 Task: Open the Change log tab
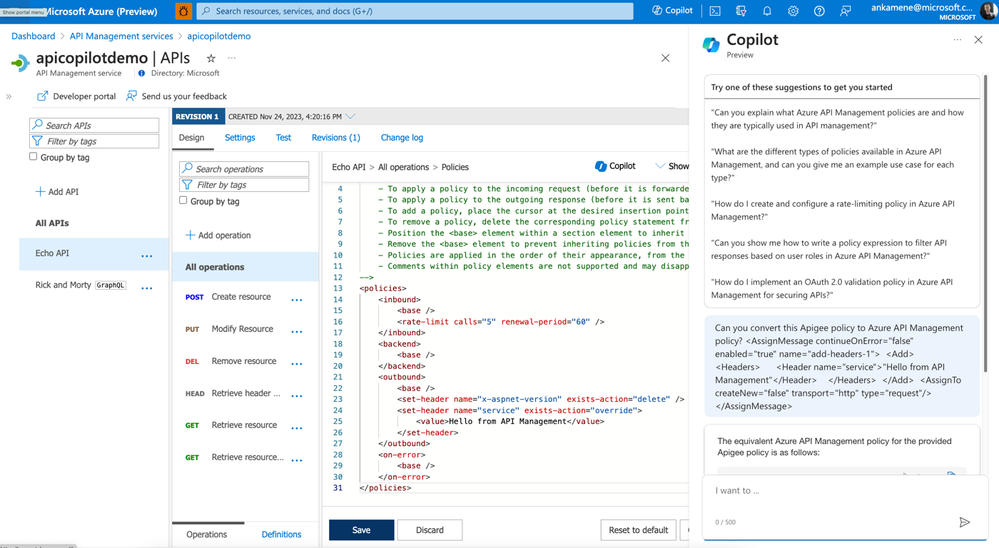click(x=401, y=138)
